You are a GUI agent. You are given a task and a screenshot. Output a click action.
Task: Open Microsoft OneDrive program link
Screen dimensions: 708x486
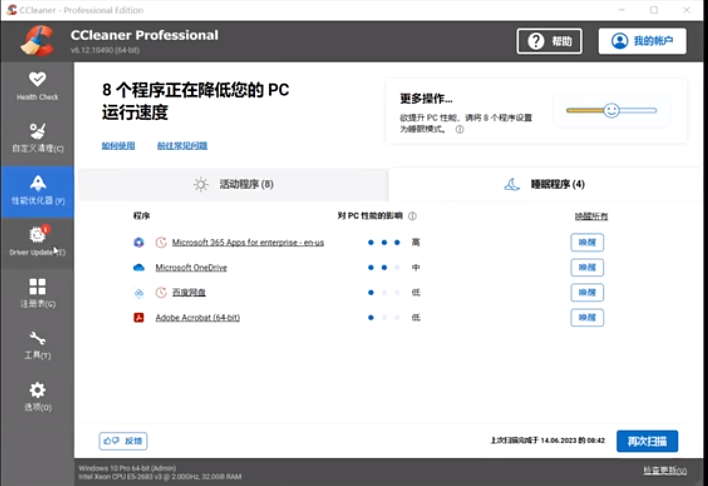191,267
